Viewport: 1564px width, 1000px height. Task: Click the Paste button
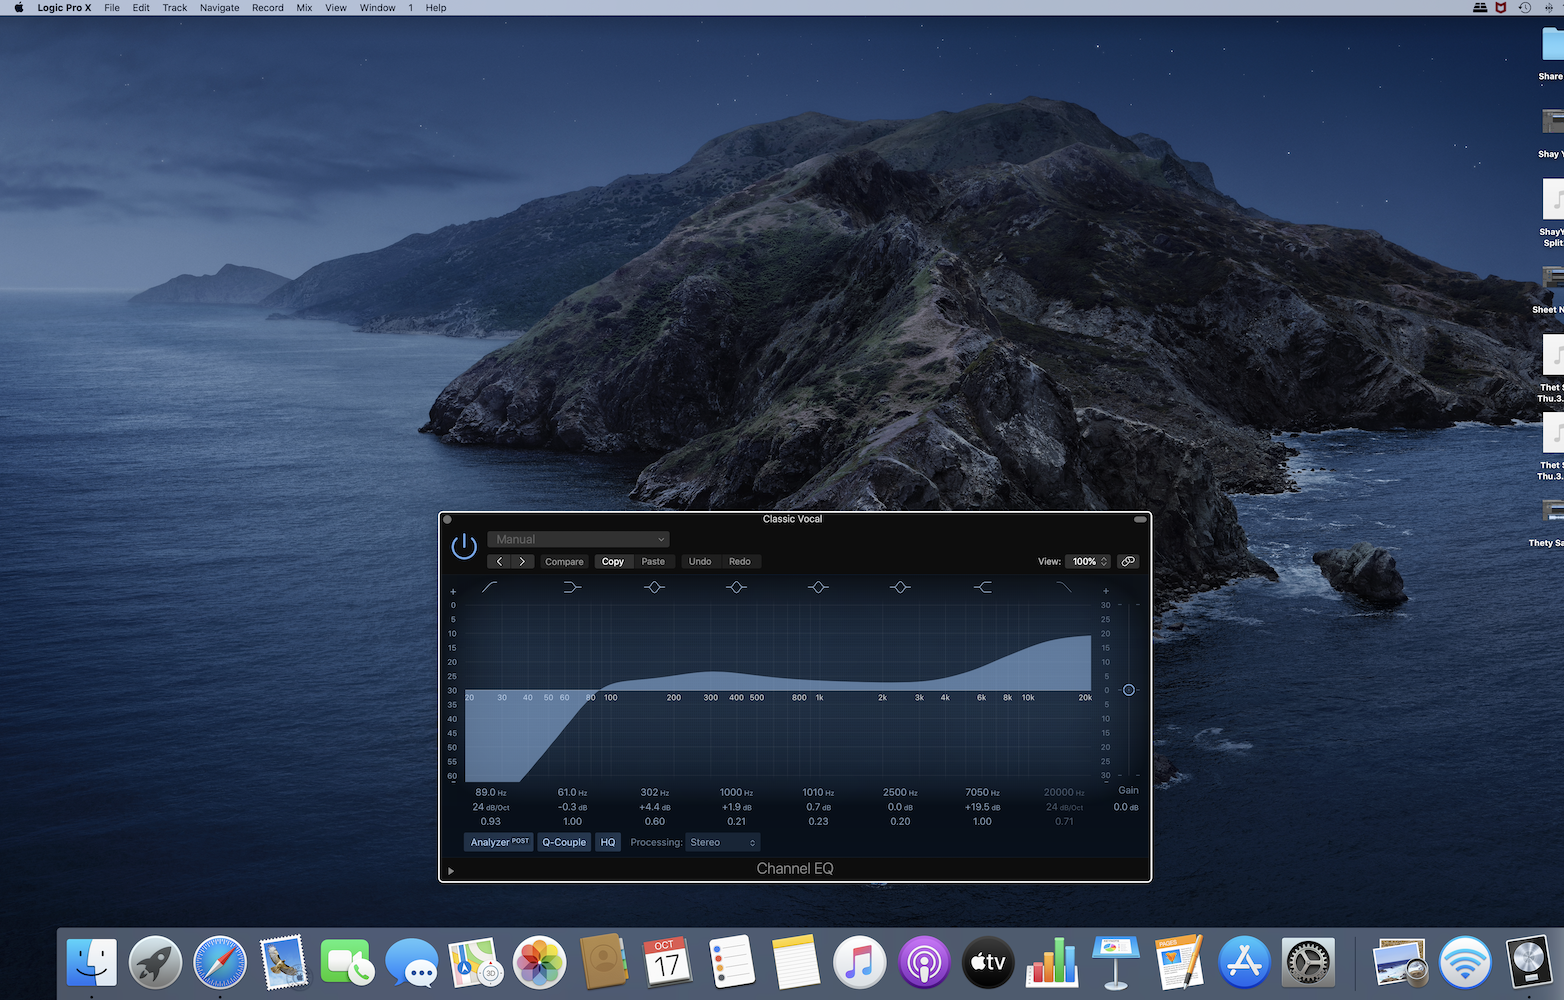click(x=653, y=562)
